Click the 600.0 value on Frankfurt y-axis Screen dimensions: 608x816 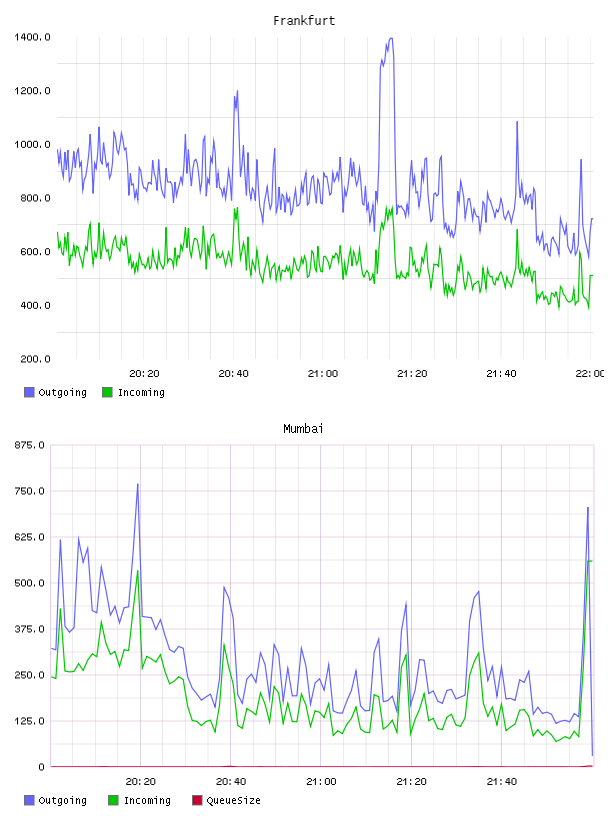[x=35, y=251]
